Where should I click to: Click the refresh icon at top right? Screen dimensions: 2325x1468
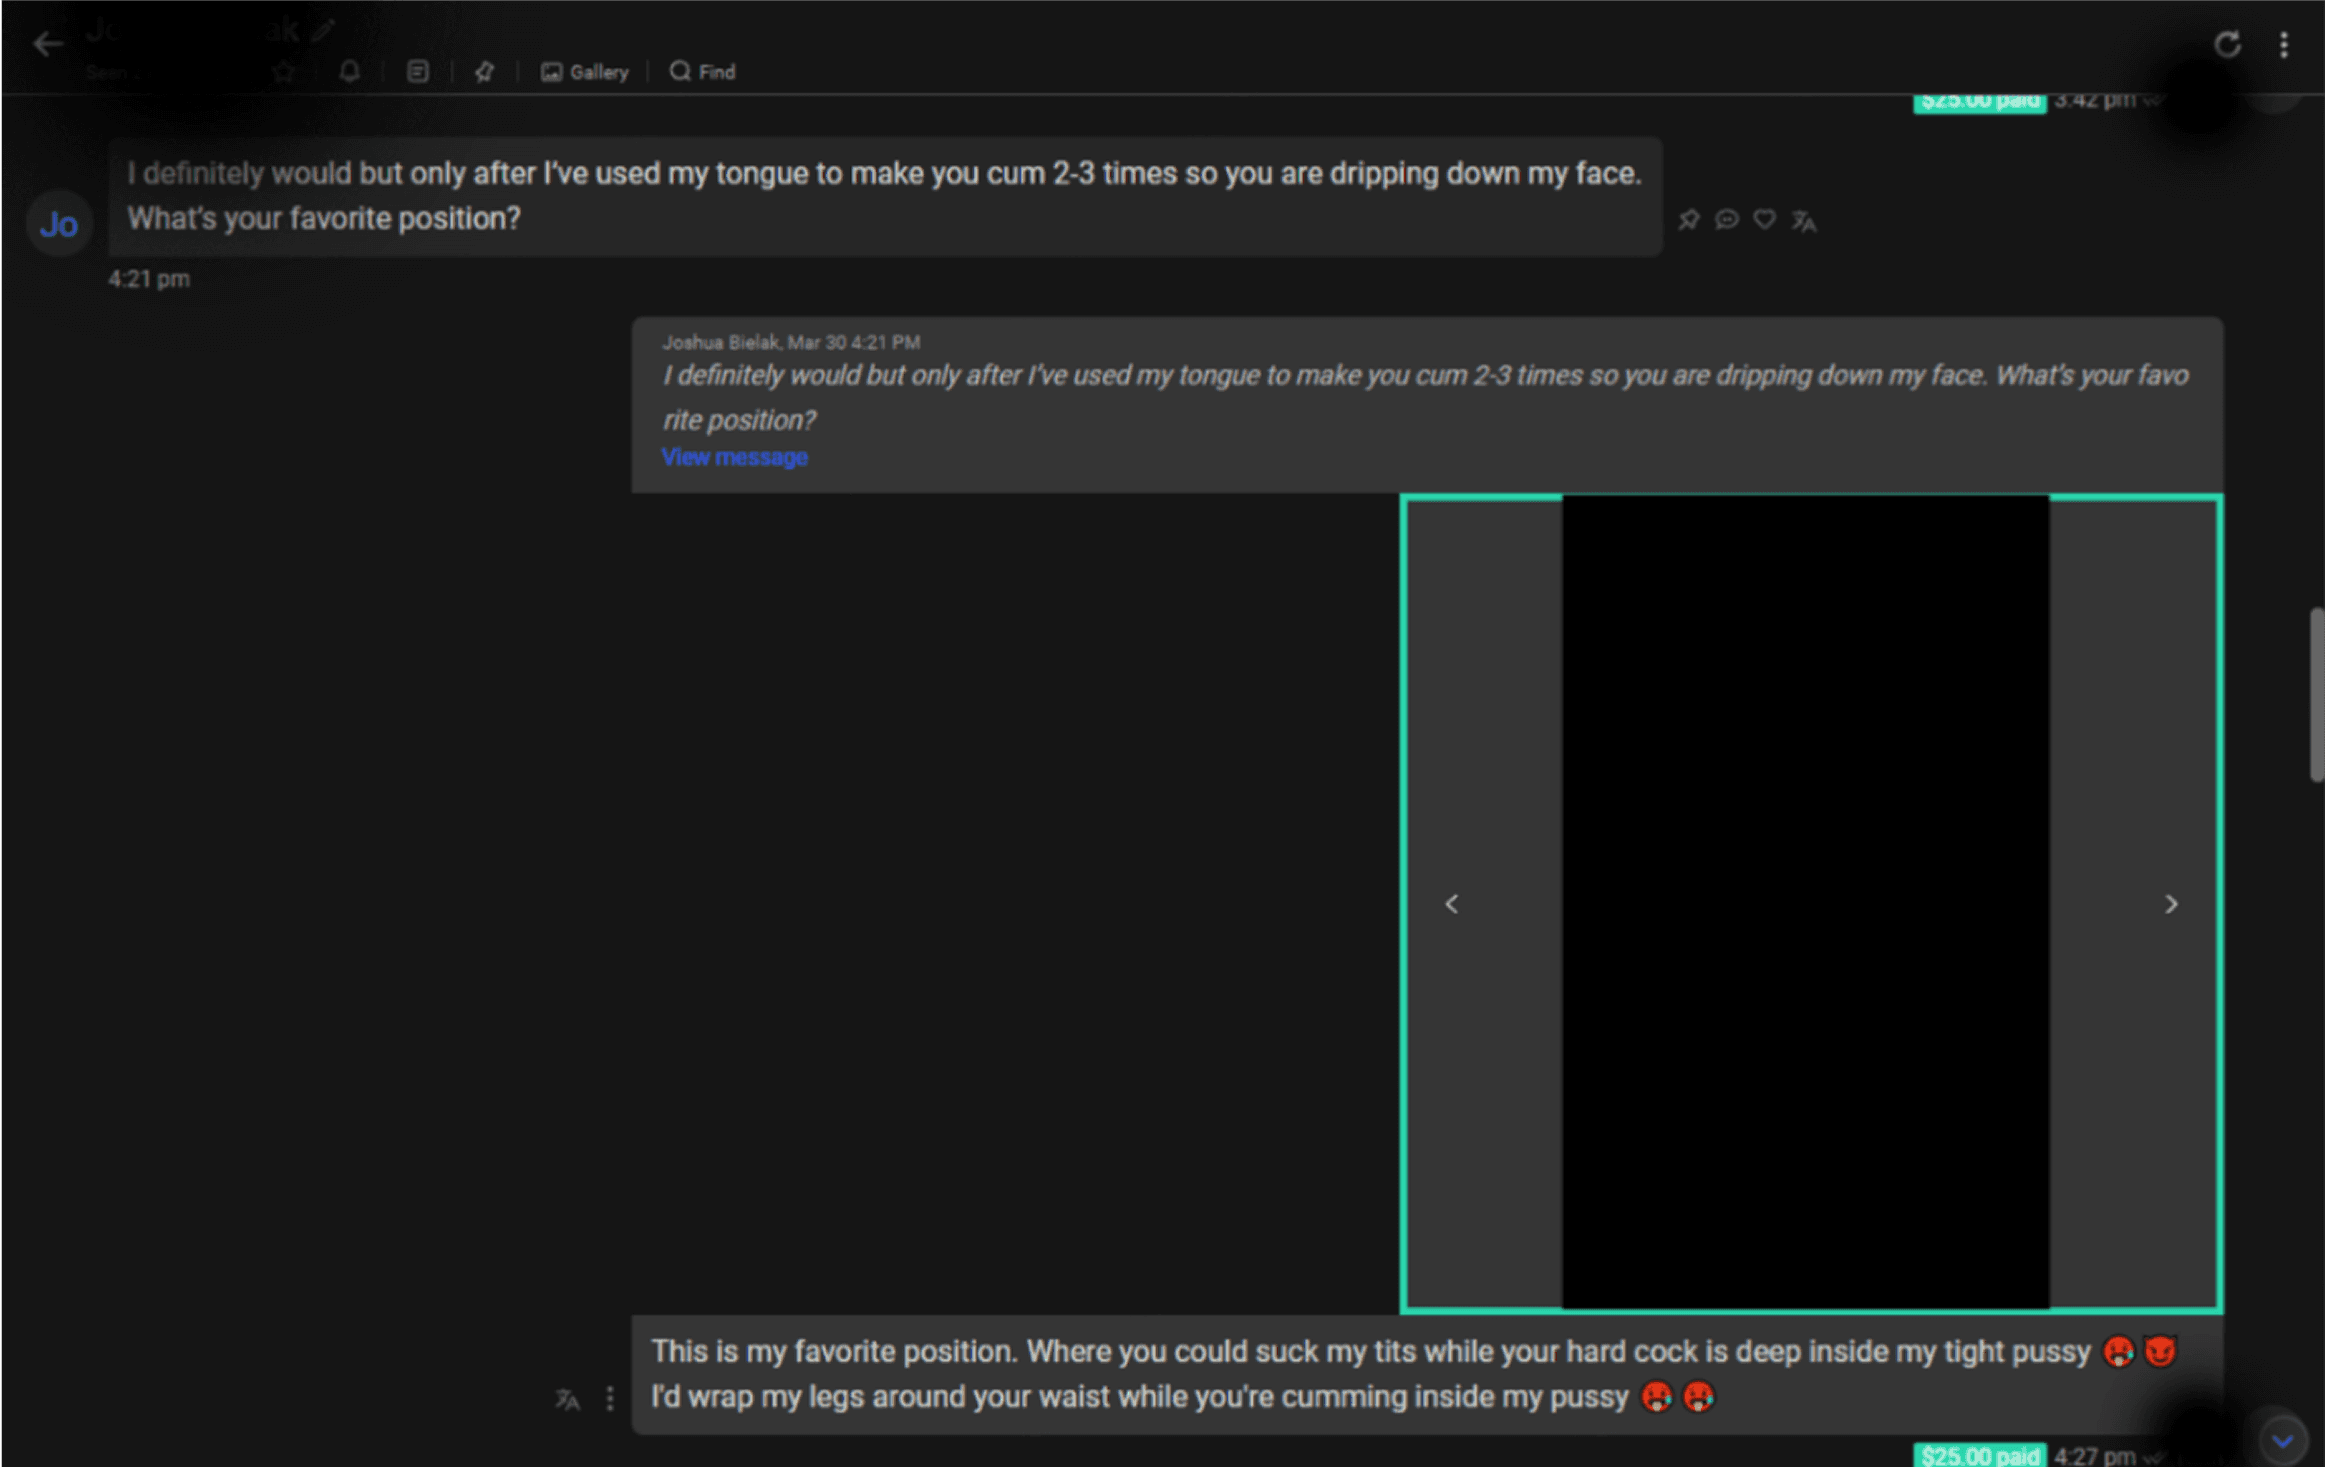[x=2228, y=45]
